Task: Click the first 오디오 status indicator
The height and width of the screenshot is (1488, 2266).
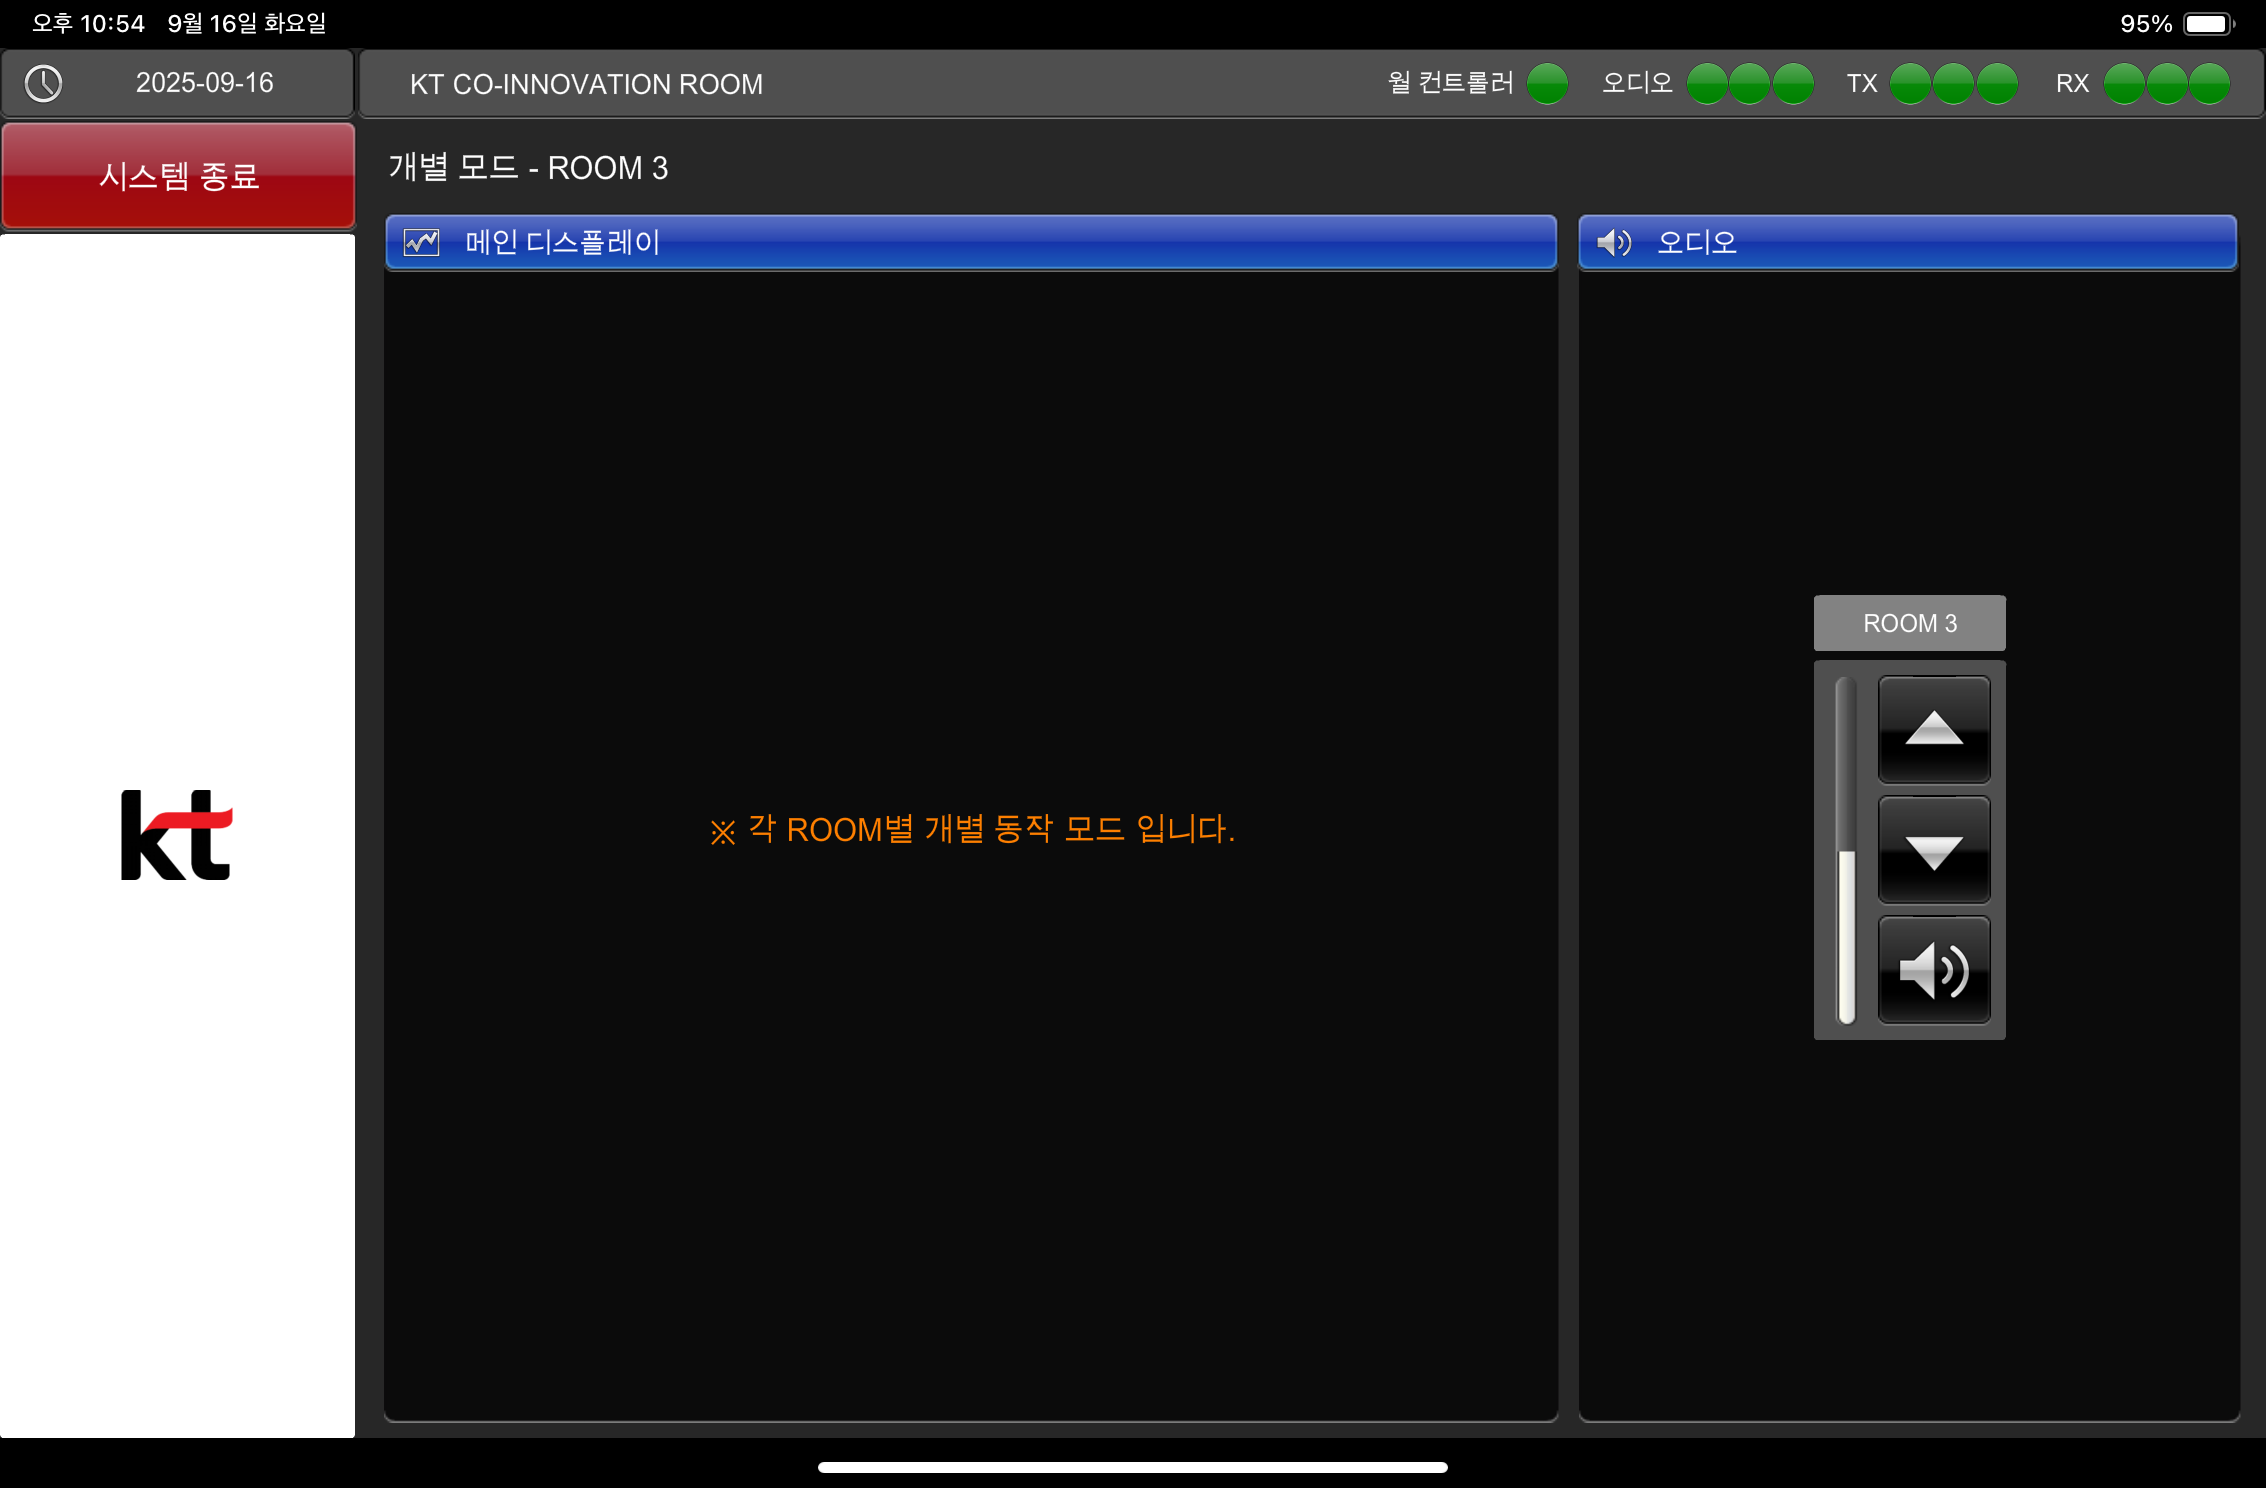Action: (x=1707, y=84)
